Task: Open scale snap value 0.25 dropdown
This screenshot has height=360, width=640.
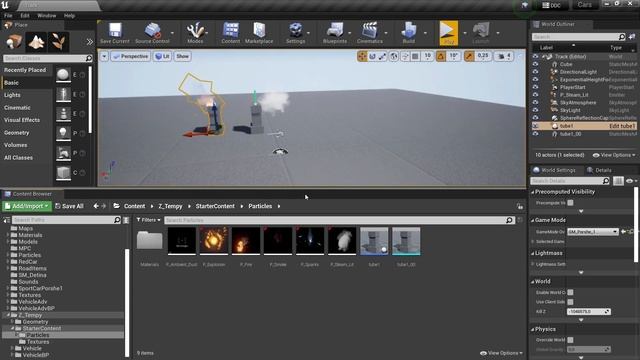Action: click(483, 56)
